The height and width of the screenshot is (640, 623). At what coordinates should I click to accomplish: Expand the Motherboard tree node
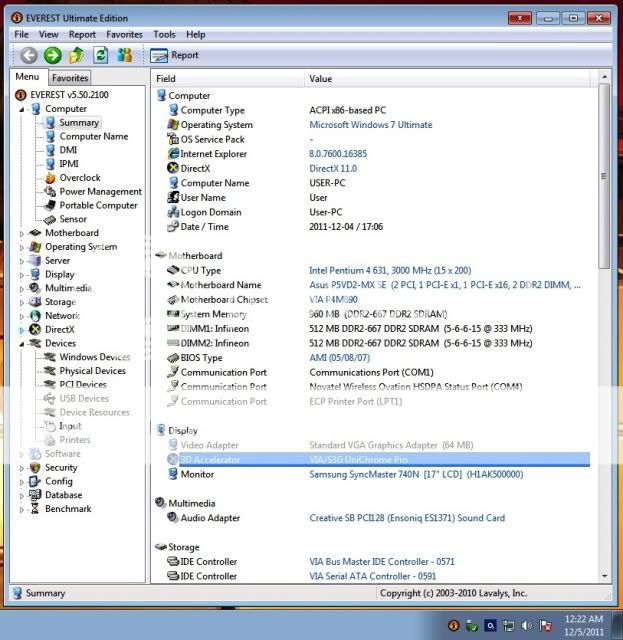(22, 233)
